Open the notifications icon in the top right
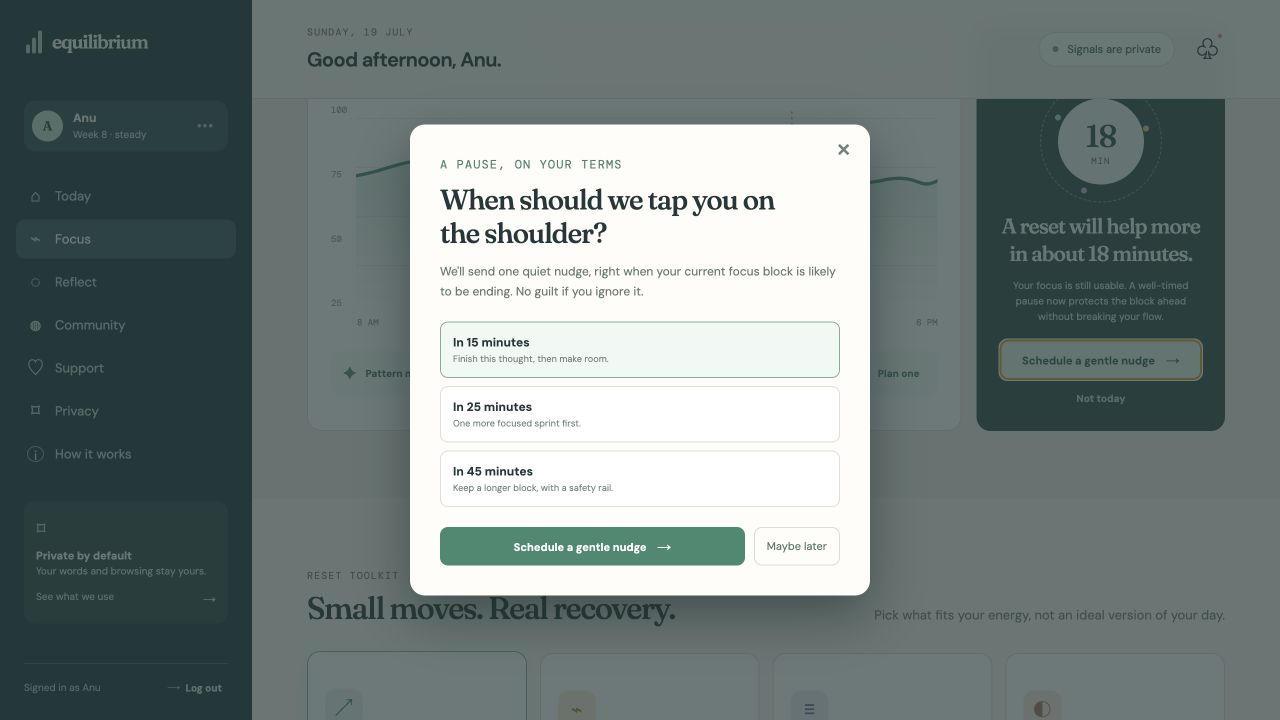 [1207, 49]
